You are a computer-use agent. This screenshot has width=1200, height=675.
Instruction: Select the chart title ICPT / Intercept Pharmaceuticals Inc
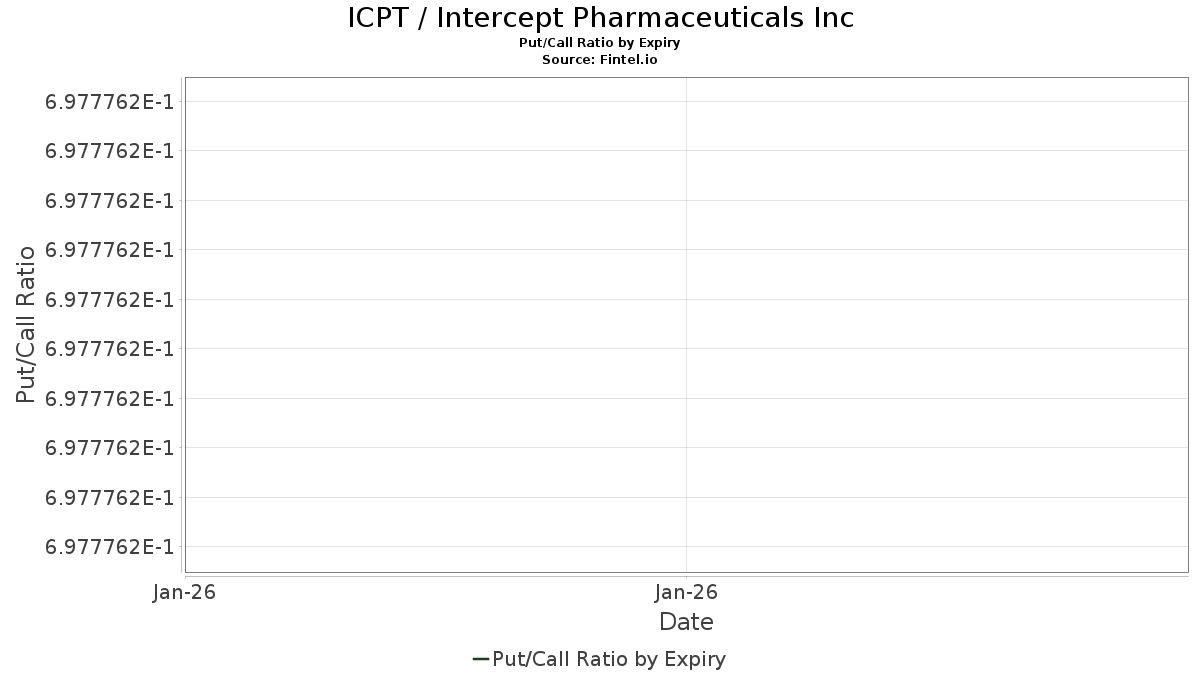600,18
